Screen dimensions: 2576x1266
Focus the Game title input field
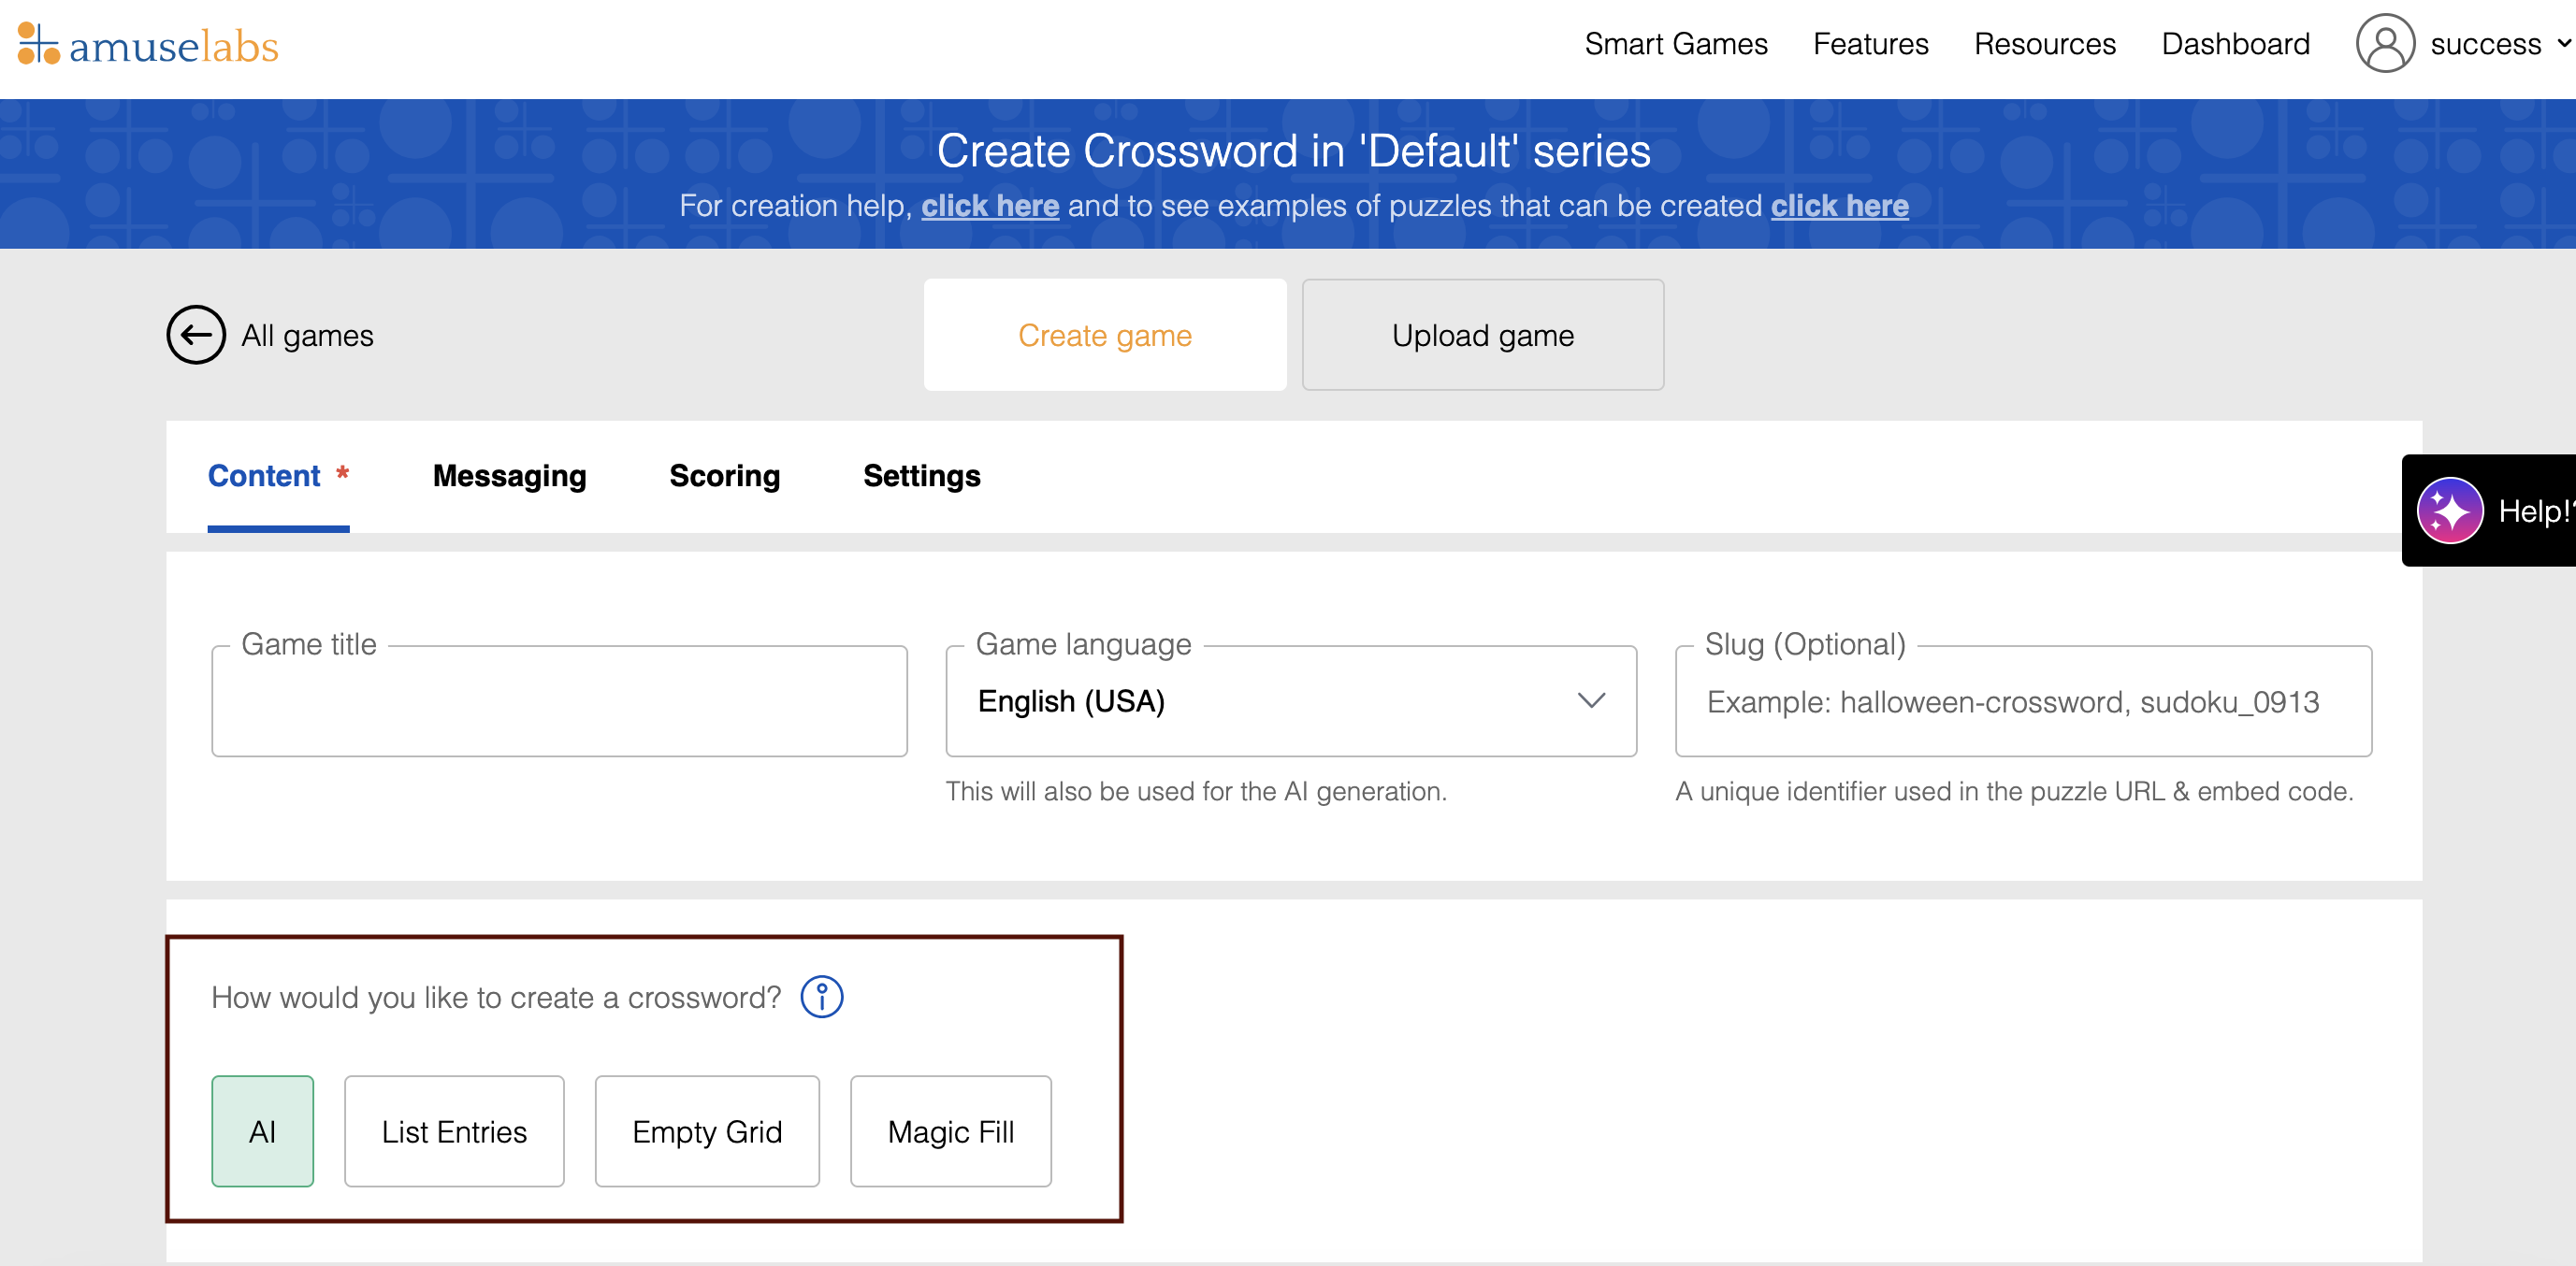pos(559,701)
